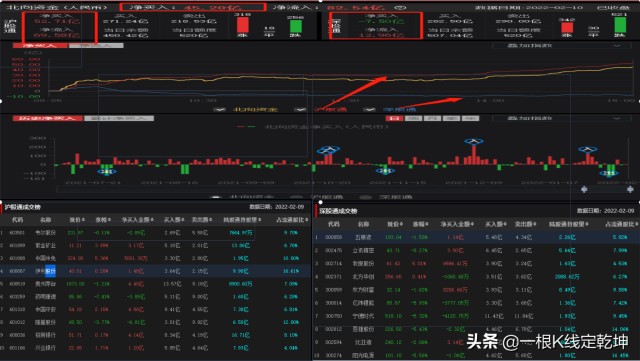Open the 阳光电源 row
The image size is (640, 361).
point(476,355)
